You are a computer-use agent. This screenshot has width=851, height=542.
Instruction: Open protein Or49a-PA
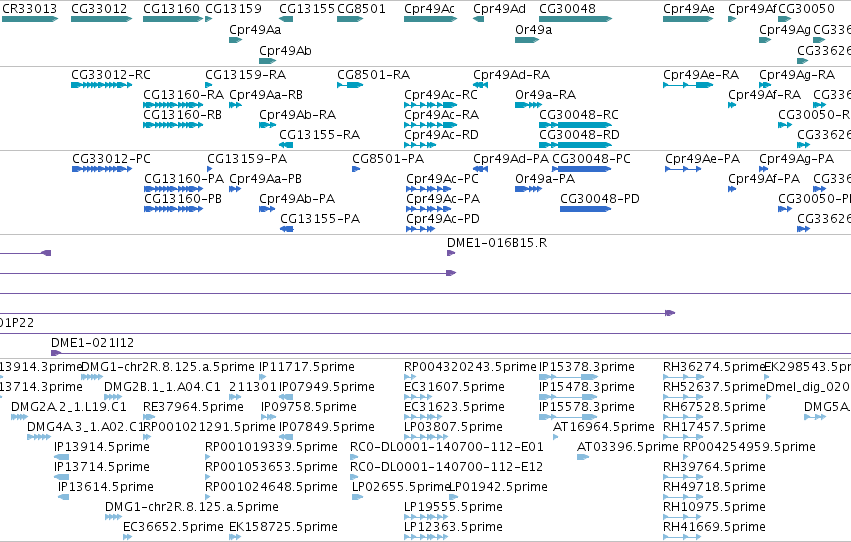click(x=545, y=179)
